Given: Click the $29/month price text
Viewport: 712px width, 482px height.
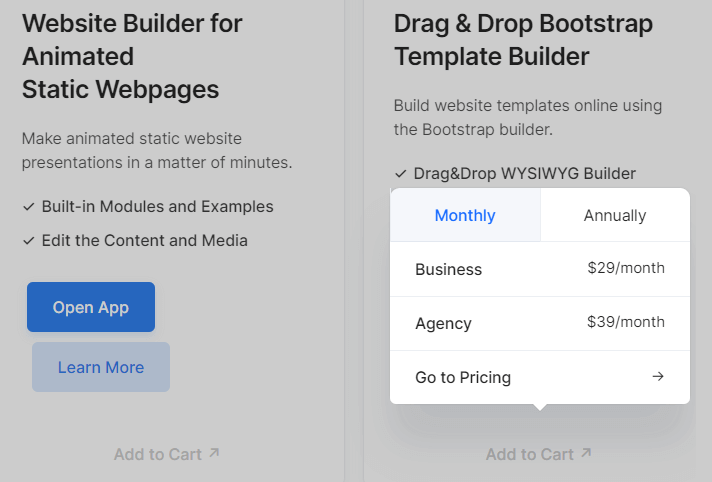Looking at the screenshot, I should coord(626,268).
